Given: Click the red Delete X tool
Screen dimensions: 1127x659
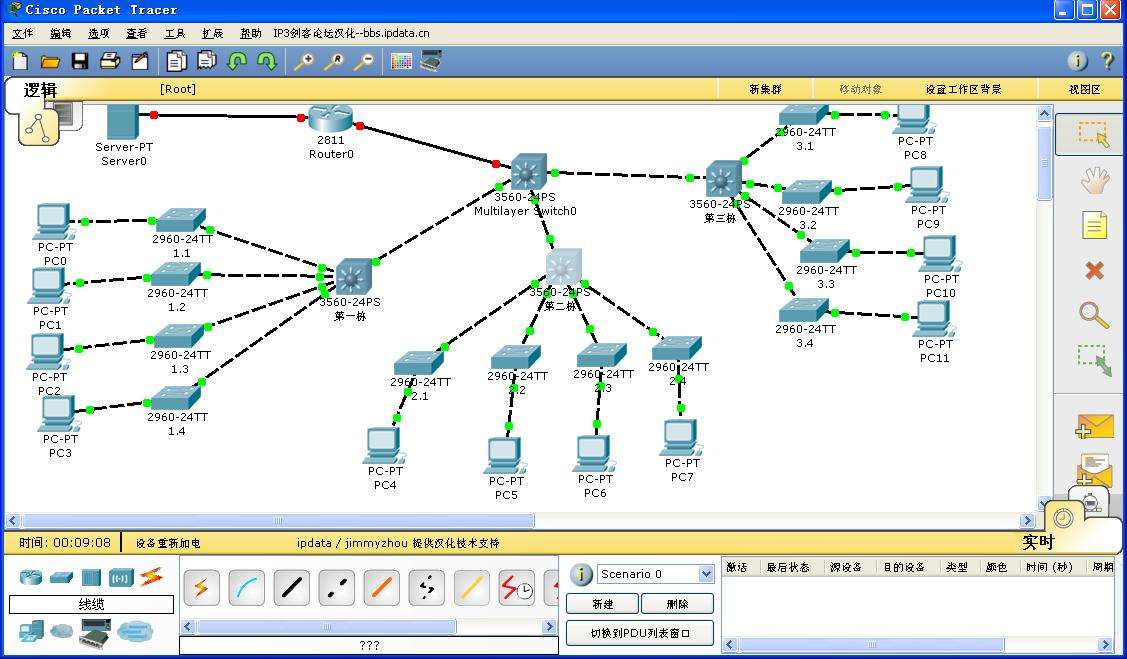Looking at the screenshot, I should pyautogui.click(x=1094, y=270).
